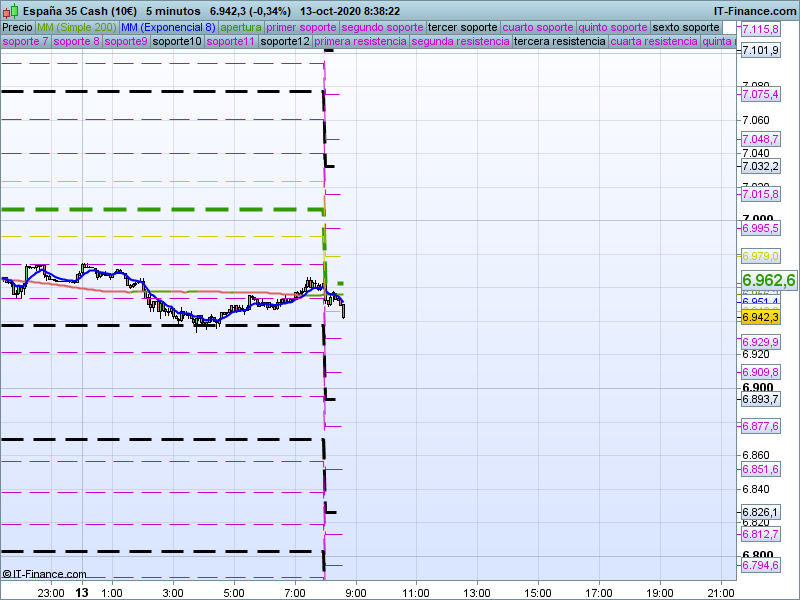The image size is (800, 600).
Task: Click the apertura indicator label
Action: click(x=241, y=27)
